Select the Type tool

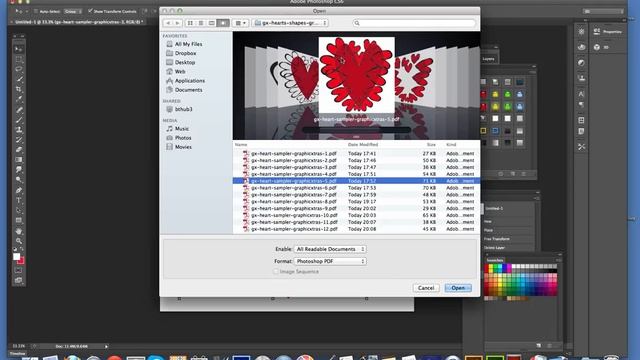tap(19, 200)
